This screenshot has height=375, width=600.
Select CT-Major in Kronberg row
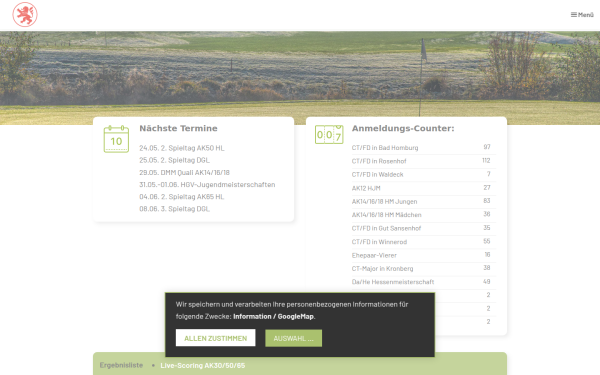pyautogui.click(x=424, y=269)
